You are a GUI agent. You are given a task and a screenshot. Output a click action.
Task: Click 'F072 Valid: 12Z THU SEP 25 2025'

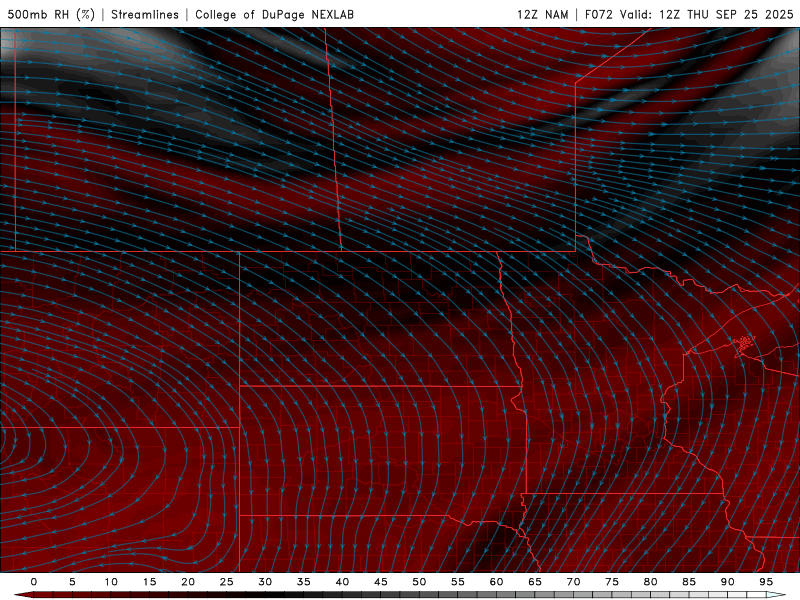click(689, 14)
